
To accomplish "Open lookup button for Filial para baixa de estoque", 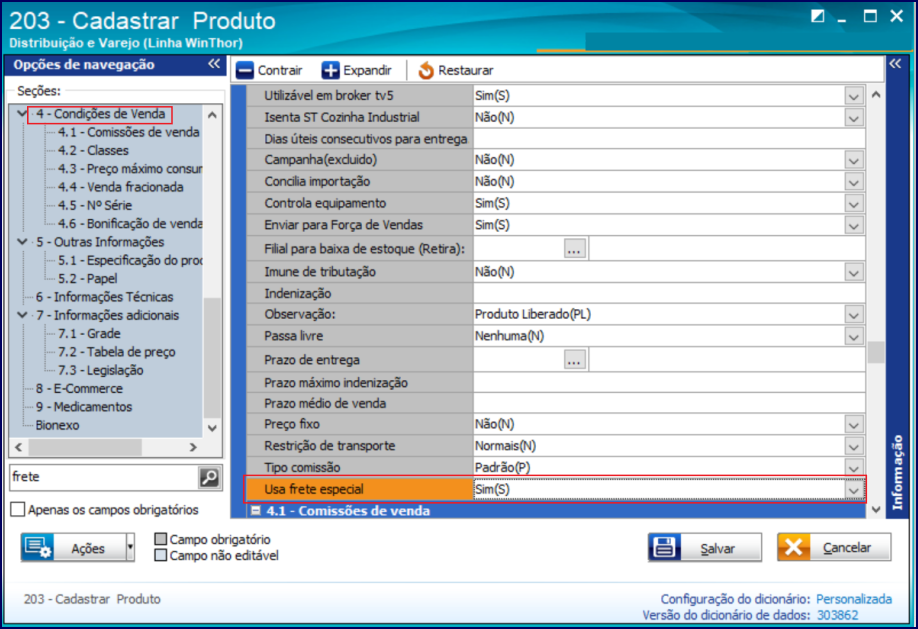I will point(574,249).
